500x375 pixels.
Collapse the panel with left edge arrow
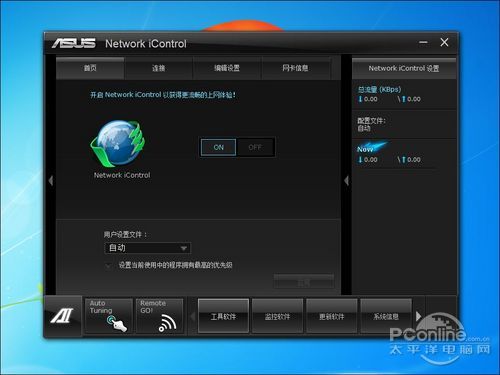51,180
